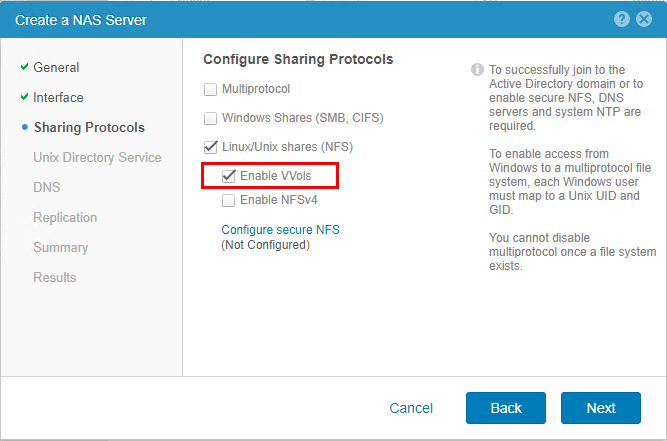667x441 pixels.
Task: Click the info icon beside the help text
Action: point(477,71)
